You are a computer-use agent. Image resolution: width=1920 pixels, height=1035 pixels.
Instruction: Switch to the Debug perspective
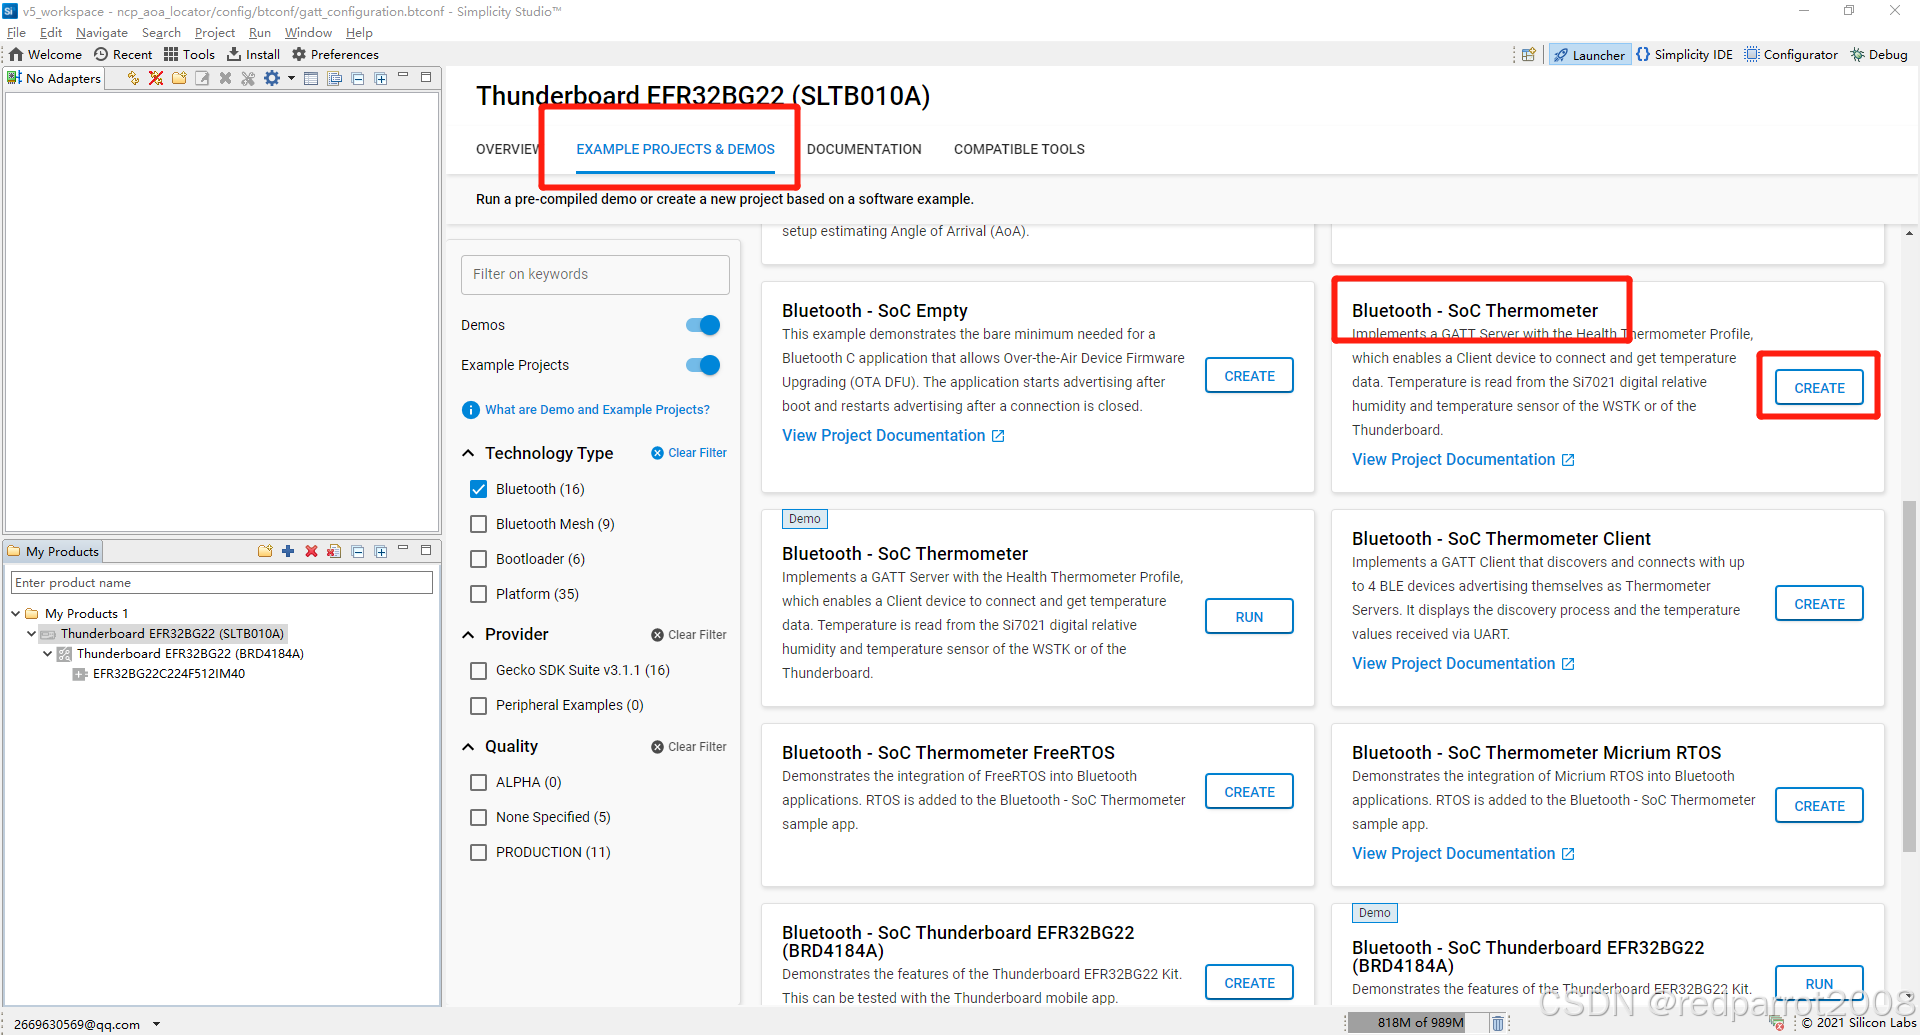[1879, 55]
